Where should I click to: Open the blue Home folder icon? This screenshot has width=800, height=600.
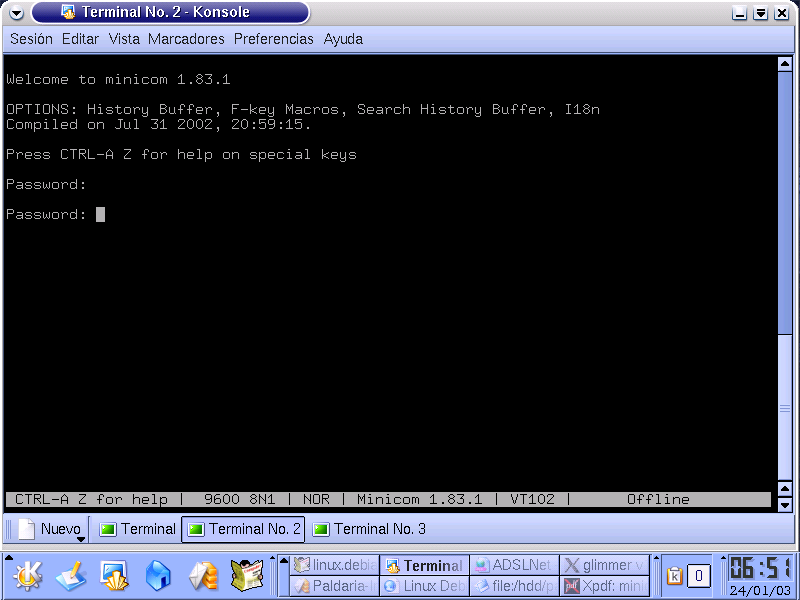point(158,576)
